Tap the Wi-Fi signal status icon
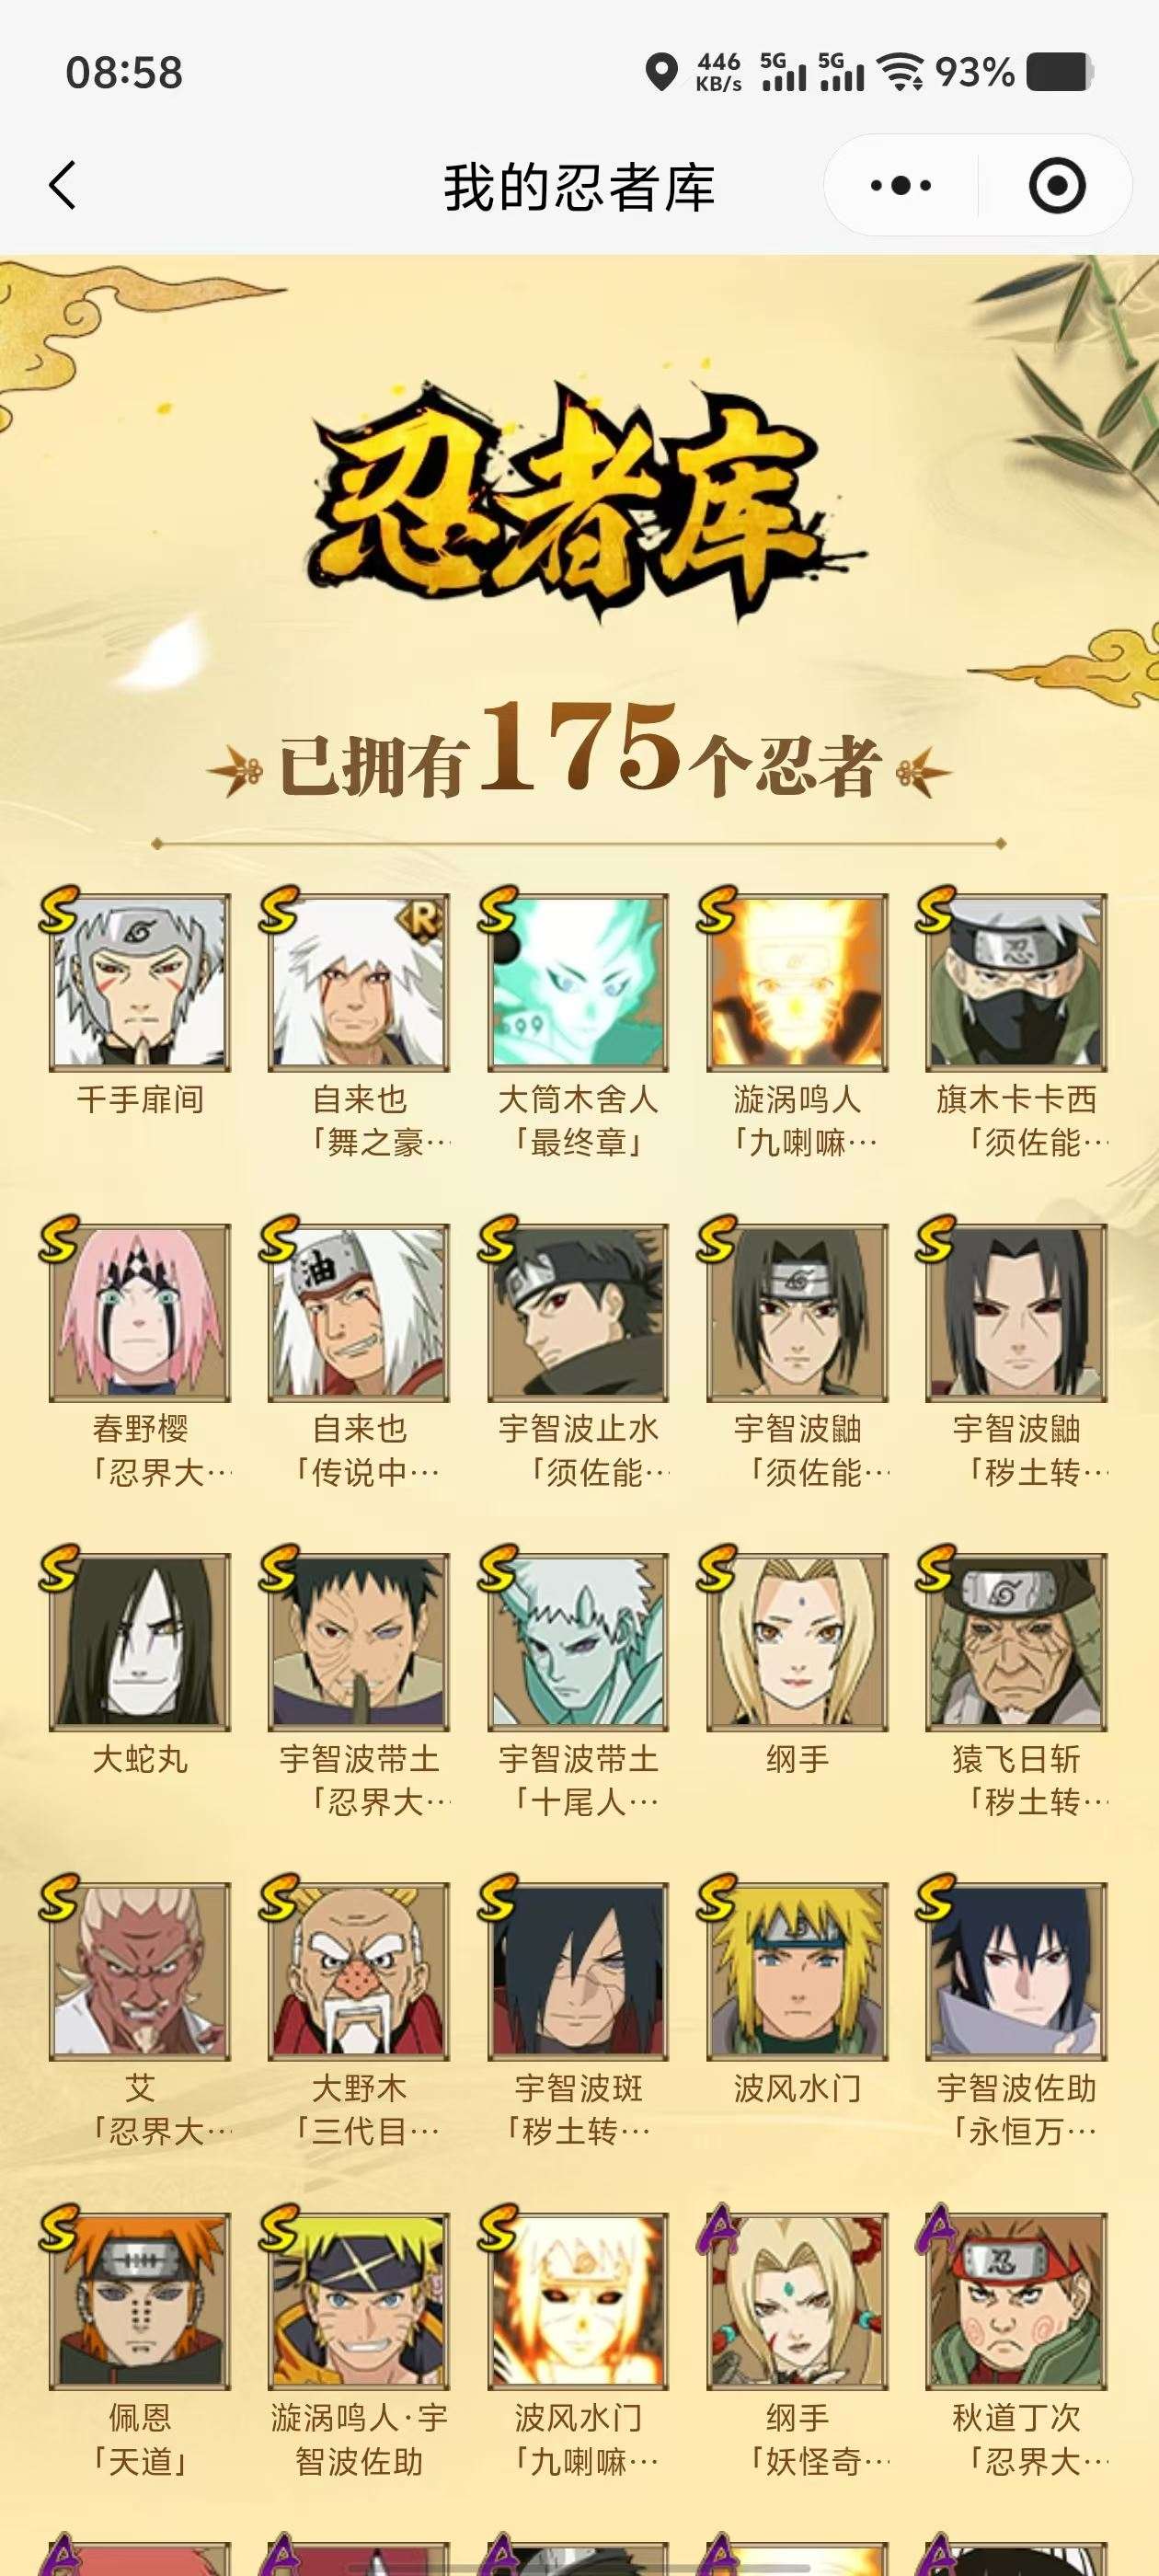 point(900,72)
